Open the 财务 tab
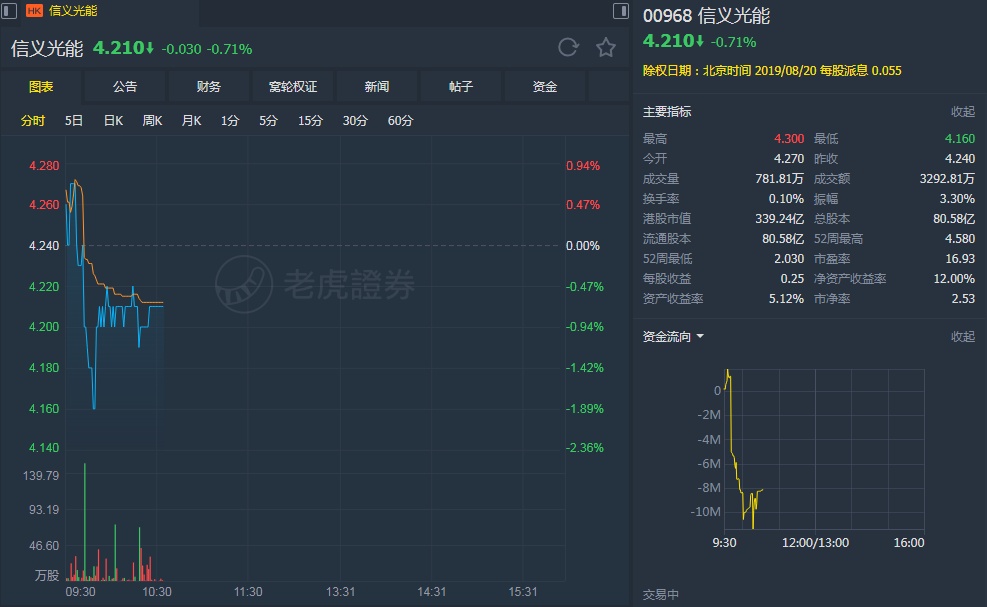 click(209, 87)
